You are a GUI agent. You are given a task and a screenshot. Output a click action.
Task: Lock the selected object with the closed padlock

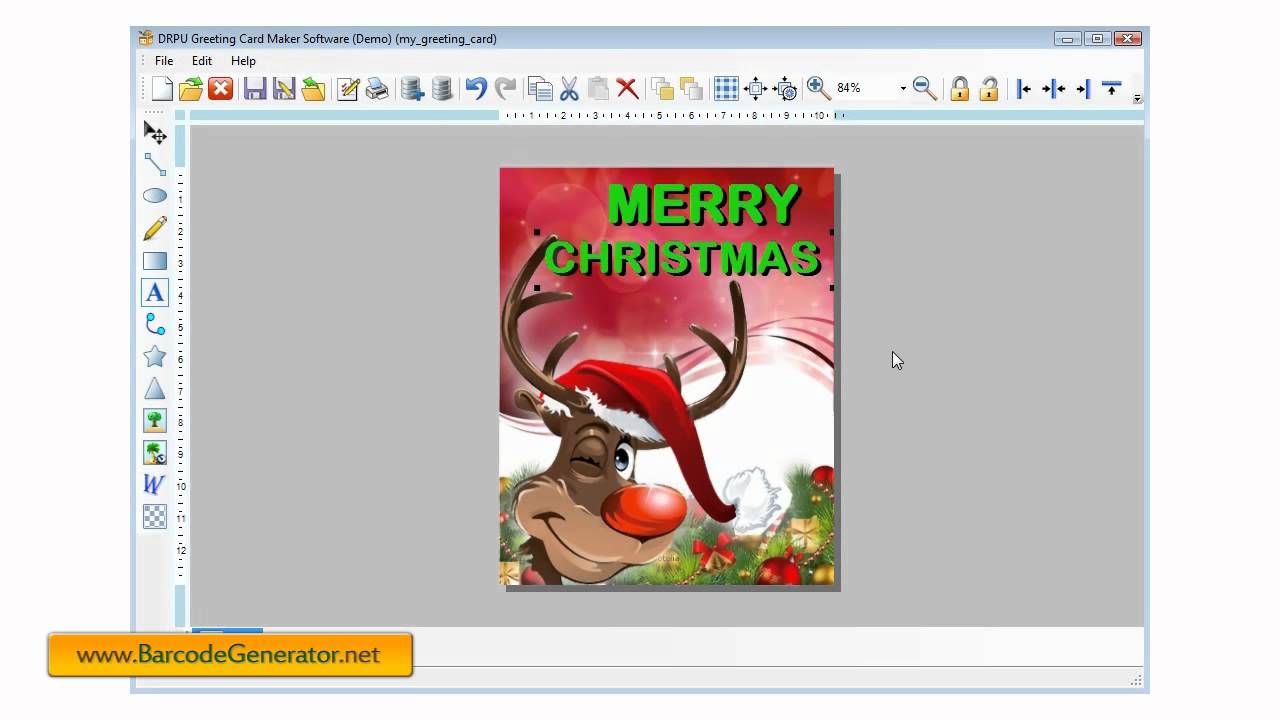click(x=960, y=89)
